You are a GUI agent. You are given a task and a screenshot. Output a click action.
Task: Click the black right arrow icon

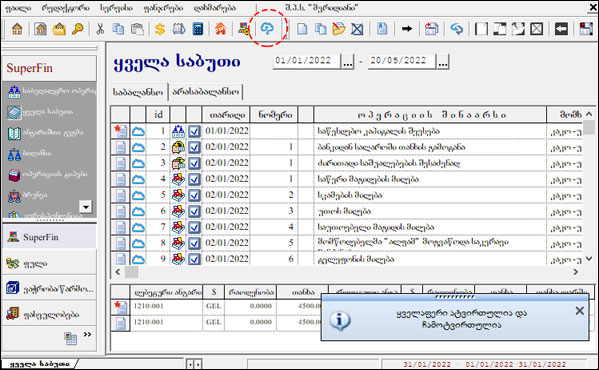pos(407,29)
